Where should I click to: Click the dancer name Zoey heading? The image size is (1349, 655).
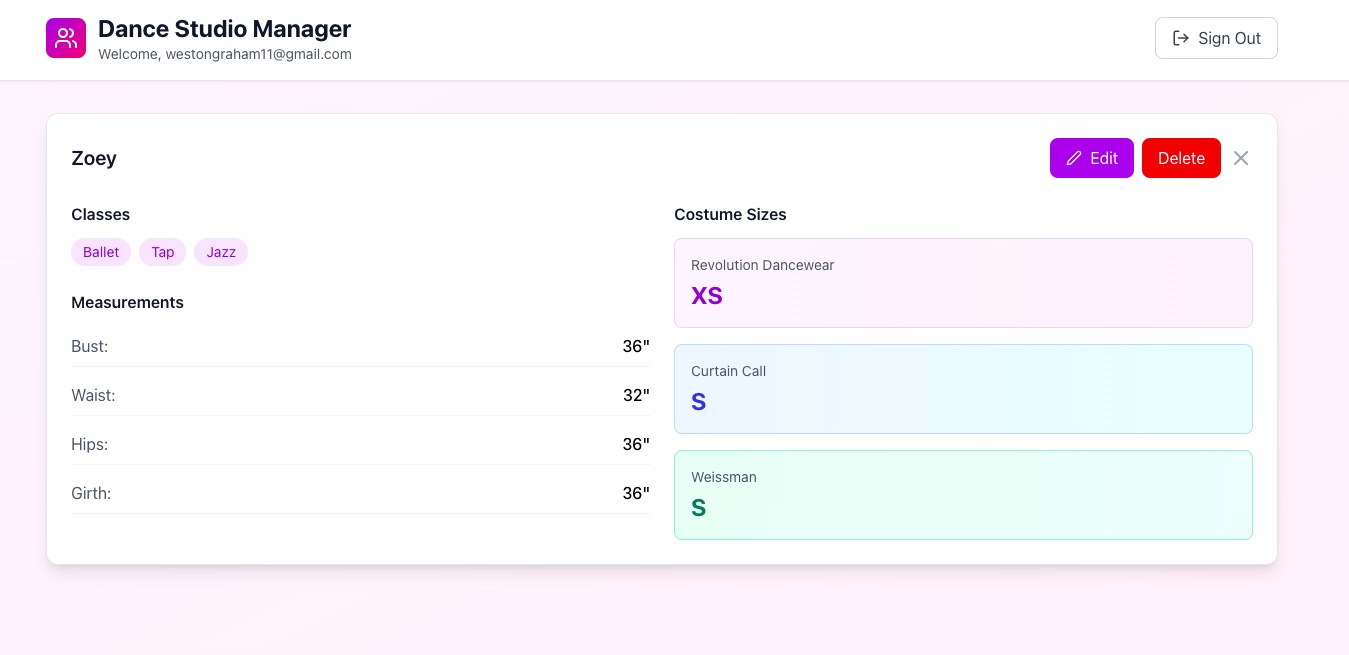94,158
